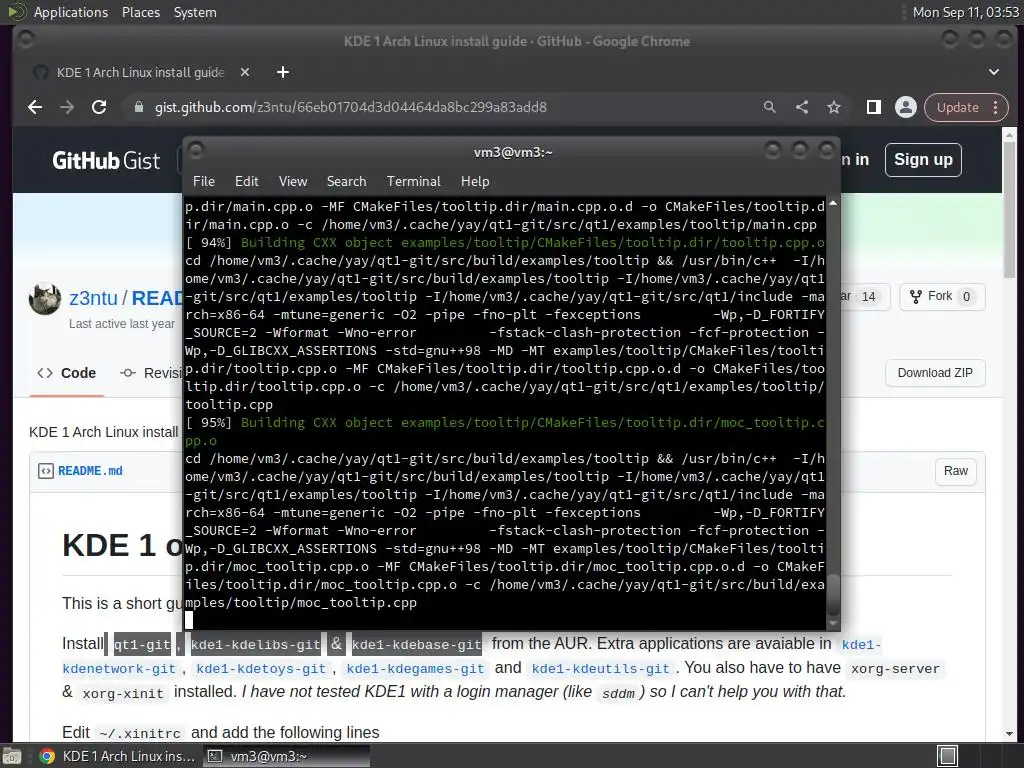Reload the gist page
The height and width of the screenshot is (768, 1024).
pos(99,107)
